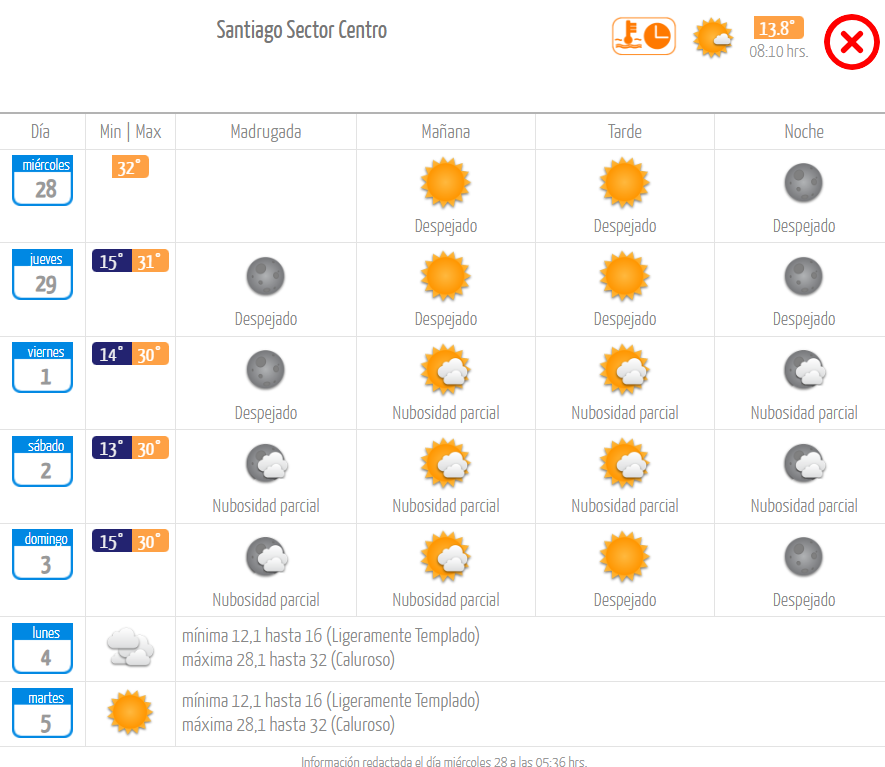Viewport: 885px width, 767px height.
Task: Click the Santiago Sector Centro title
Action: point(301,30)
